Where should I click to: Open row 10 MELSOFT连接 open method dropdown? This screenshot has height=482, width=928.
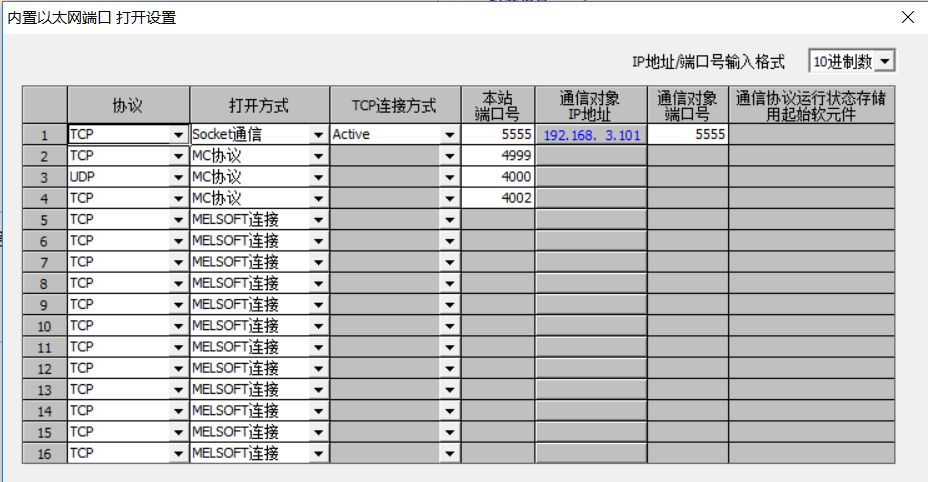coord(318,326)
